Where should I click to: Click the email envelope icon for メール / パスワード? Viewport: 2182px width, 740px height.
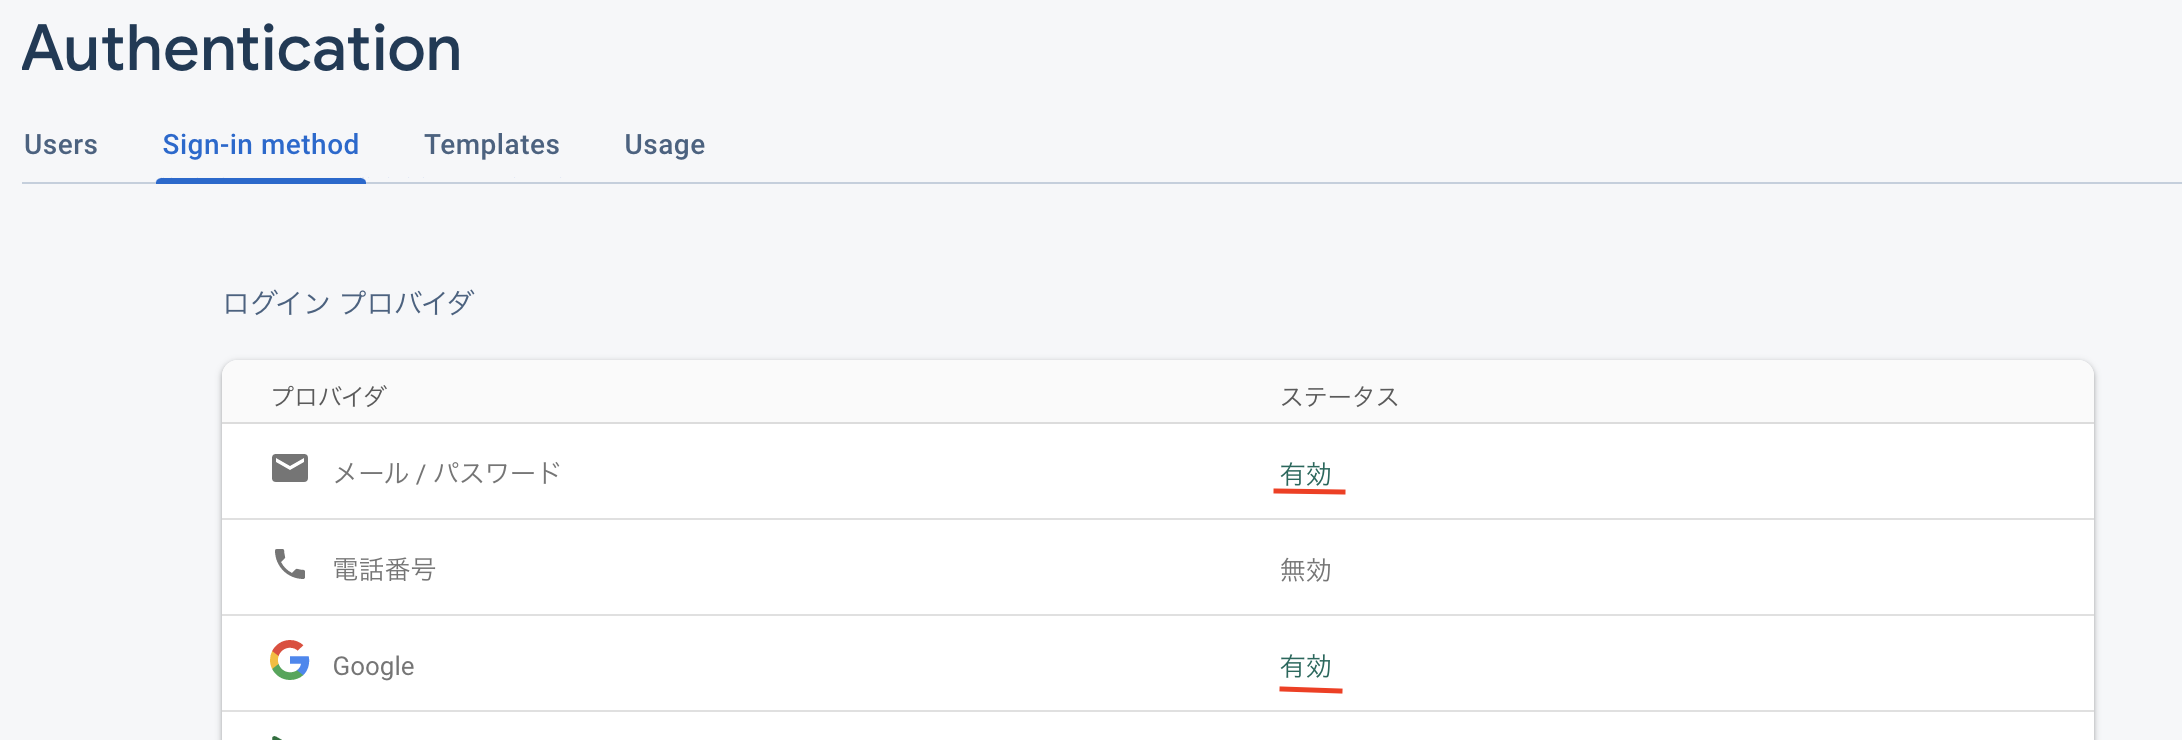coord(289,466)
